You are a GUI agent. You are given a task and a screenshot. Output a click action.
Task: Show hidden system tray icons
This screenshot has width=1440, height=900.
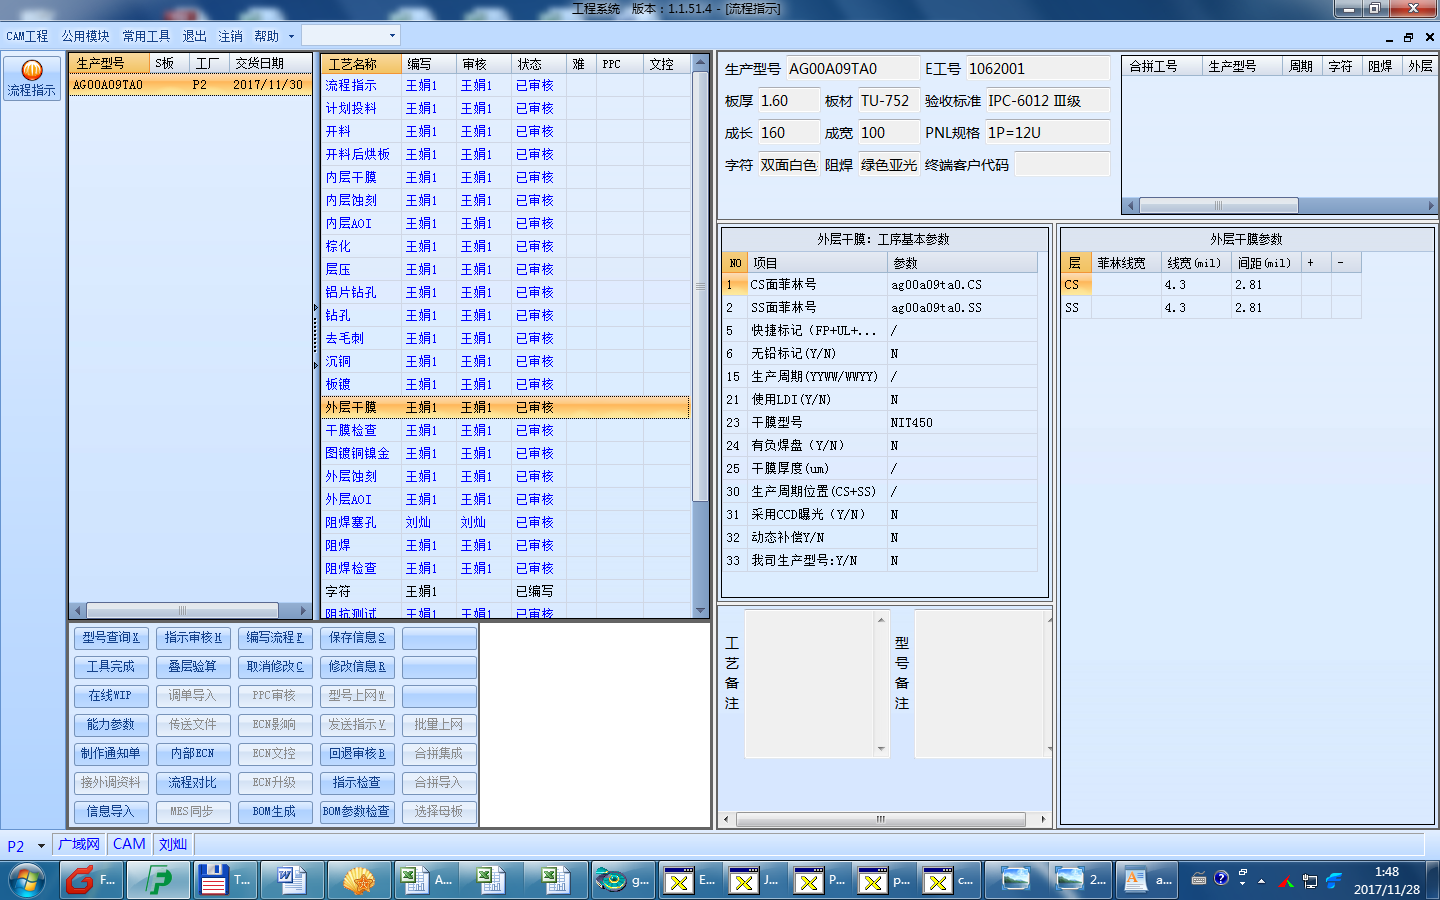click(1262, 881)
